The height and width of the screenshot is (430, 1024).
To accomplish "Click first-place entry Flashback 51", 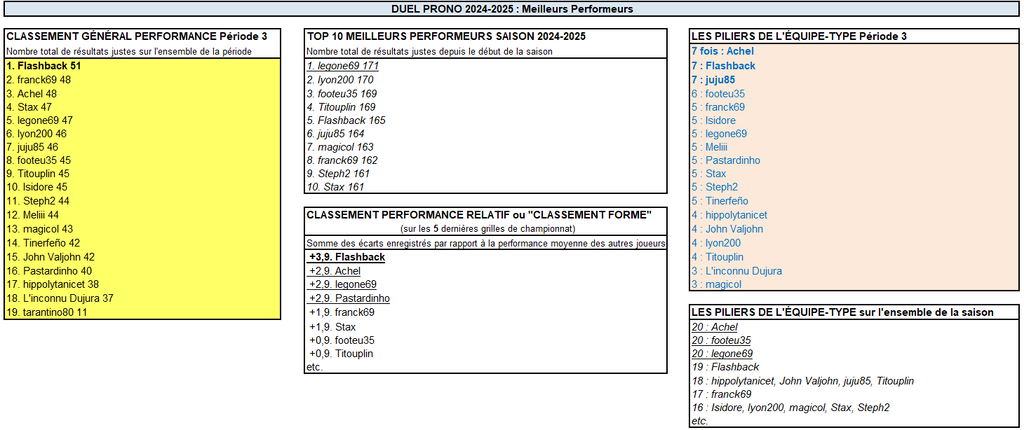I will (44, 65).
